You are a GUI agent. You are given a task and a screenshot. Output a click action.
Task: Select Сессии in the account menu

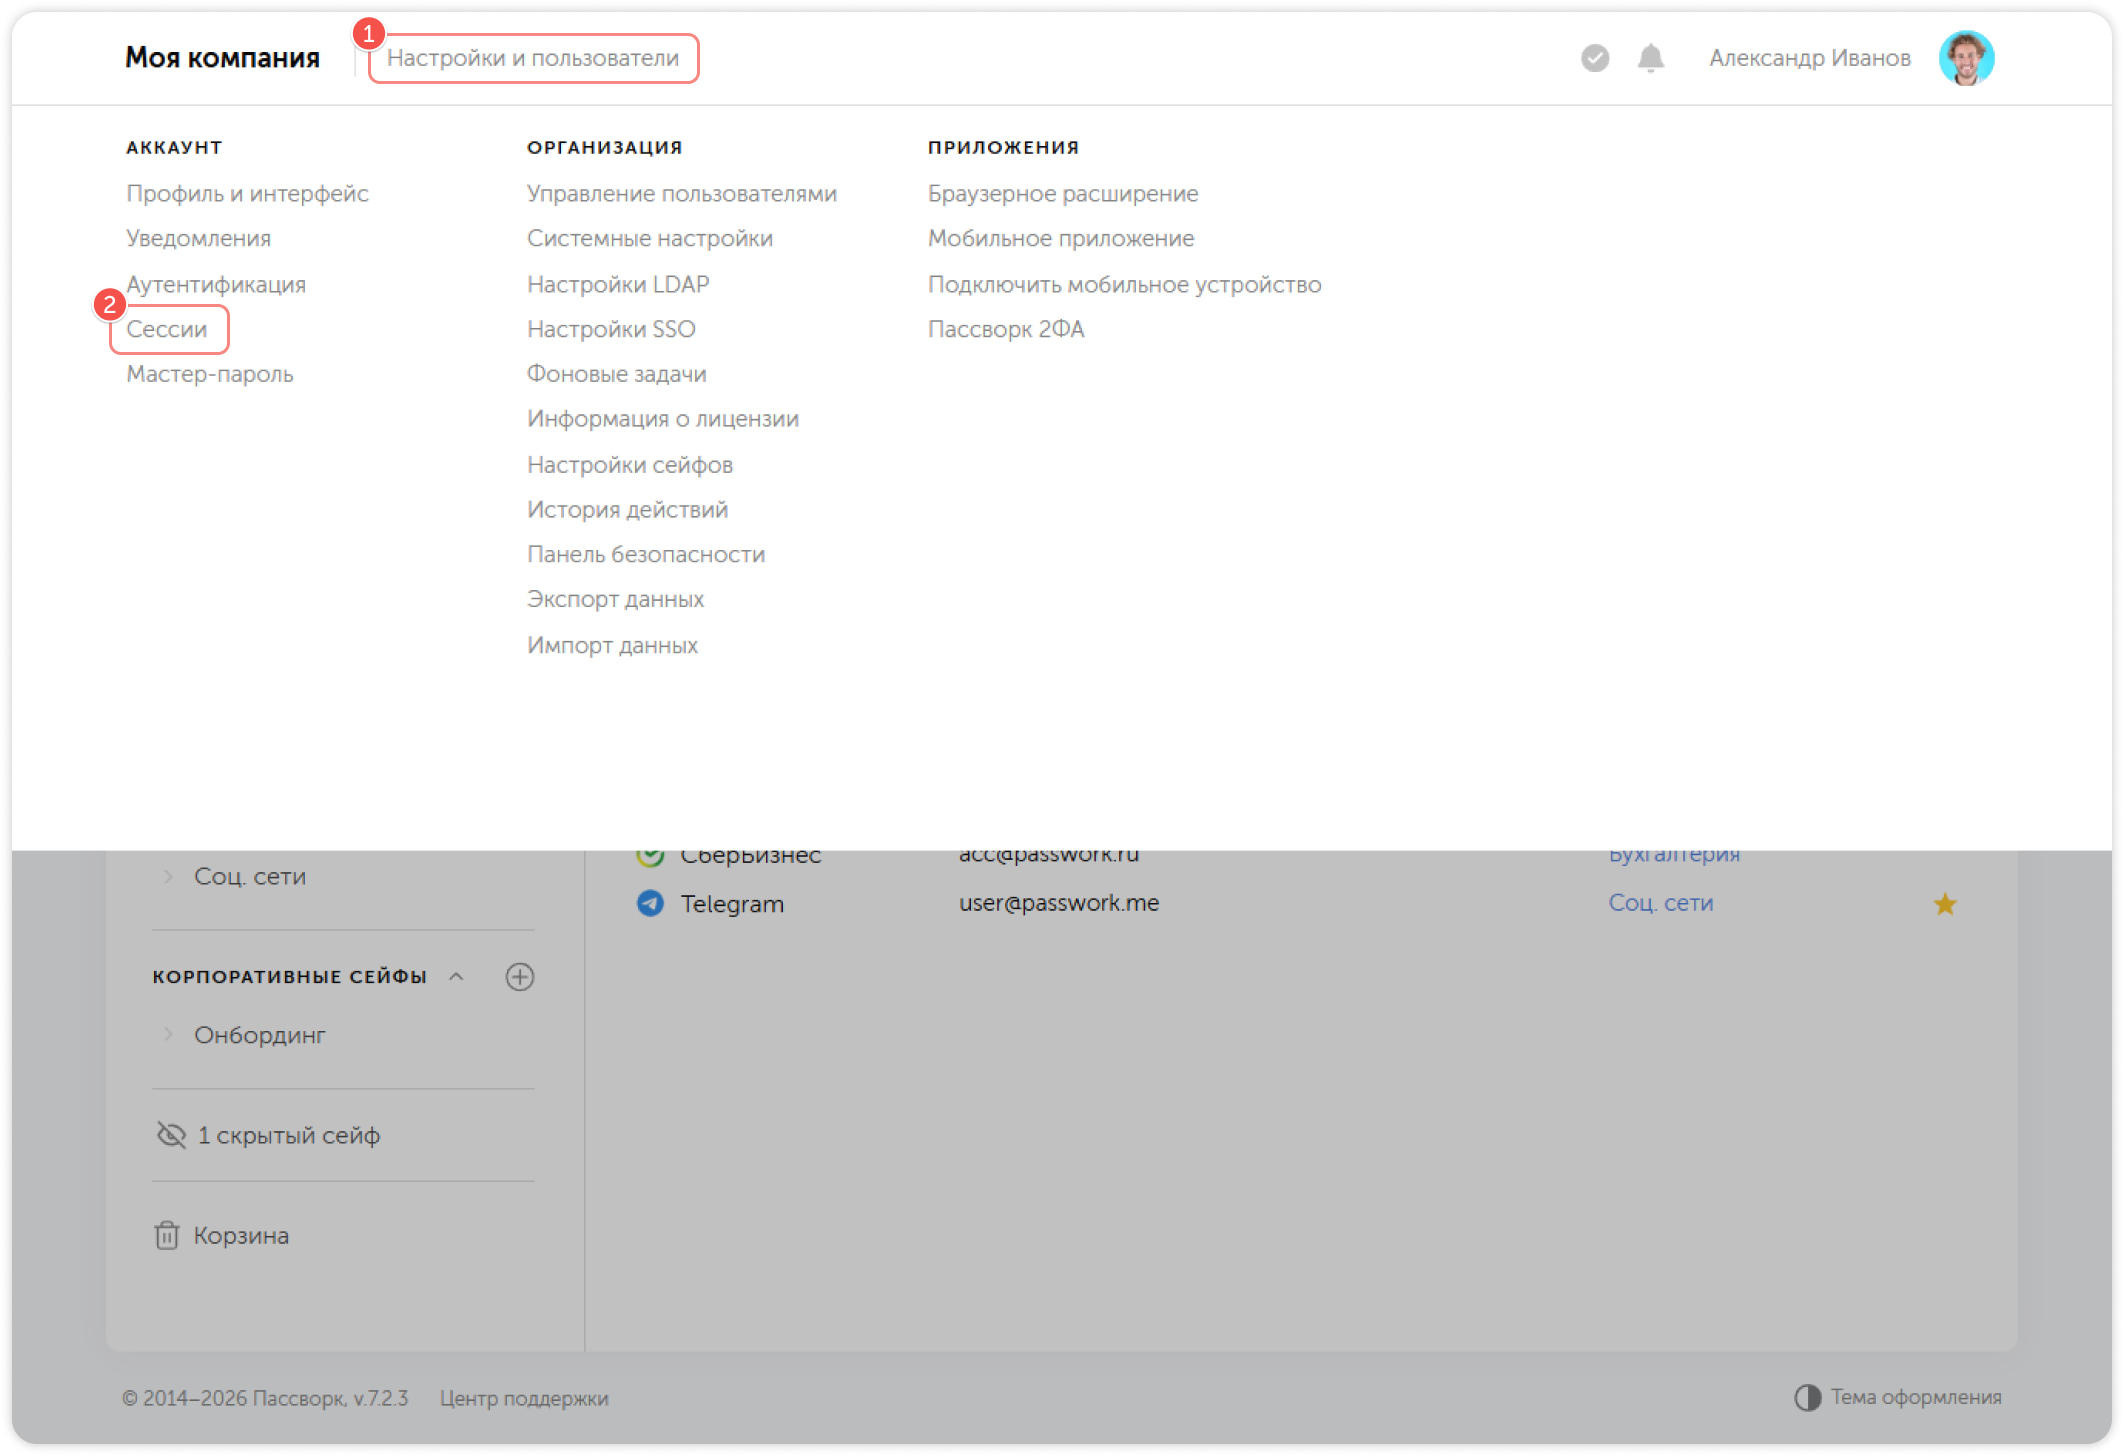tap(167, 329)
